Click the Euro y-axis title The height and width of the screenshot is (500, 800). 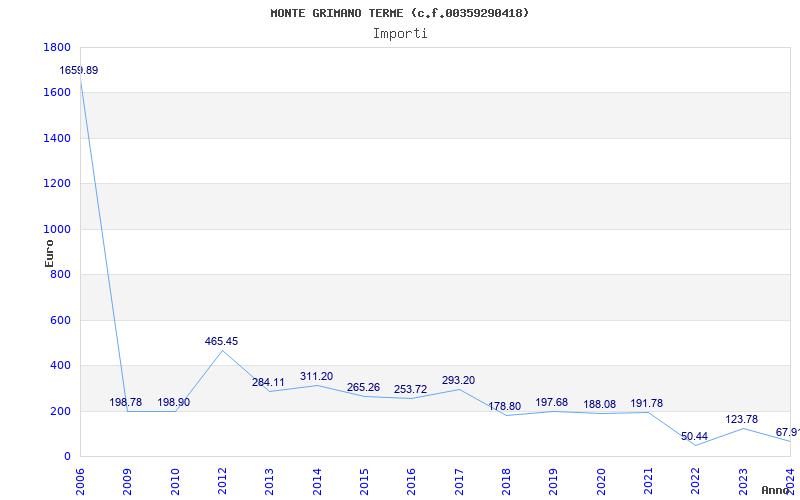[x=49, y=254]
